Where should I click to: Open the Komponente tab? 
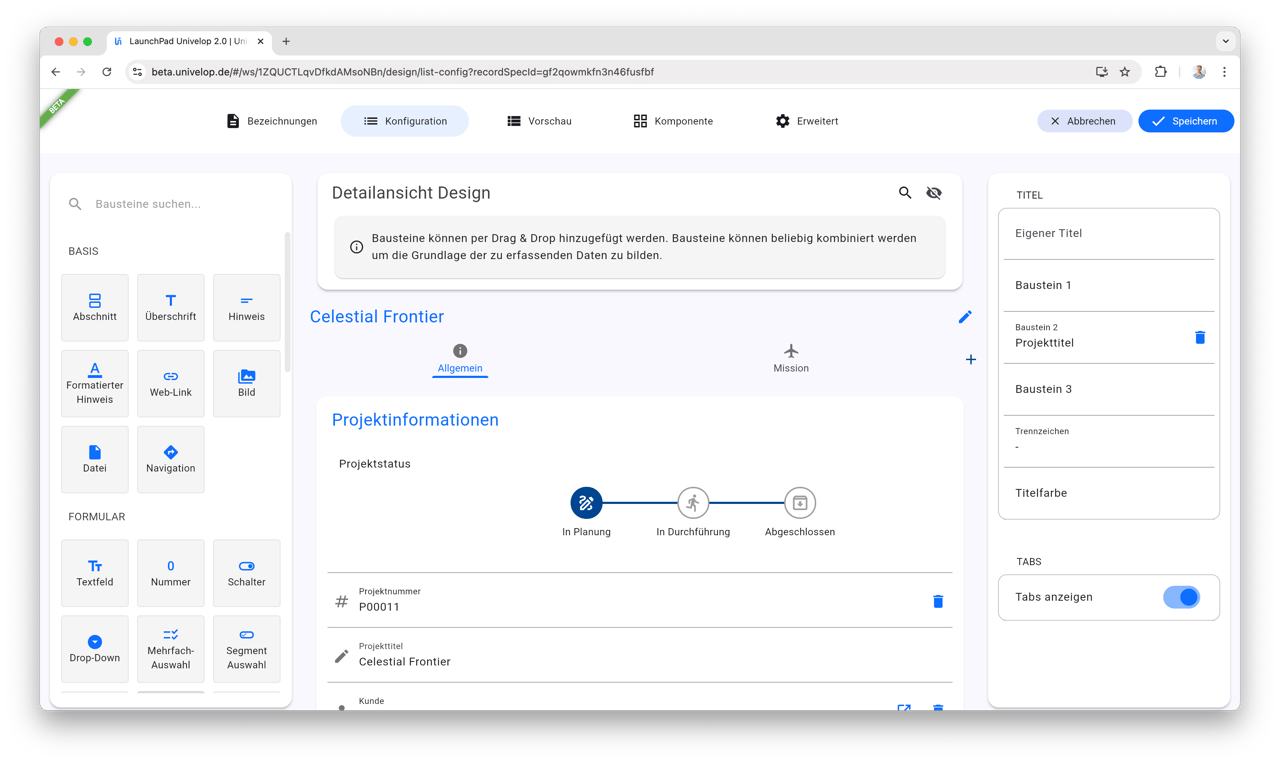click(673, 121)
